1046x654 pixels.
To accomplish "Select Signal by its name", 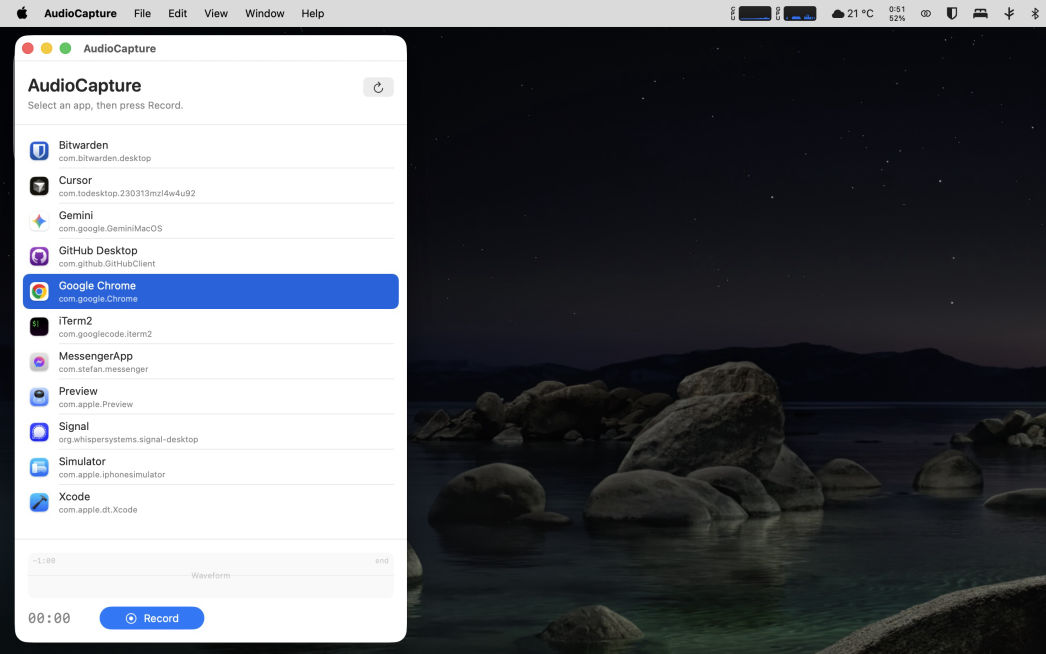I will (73, 426).
